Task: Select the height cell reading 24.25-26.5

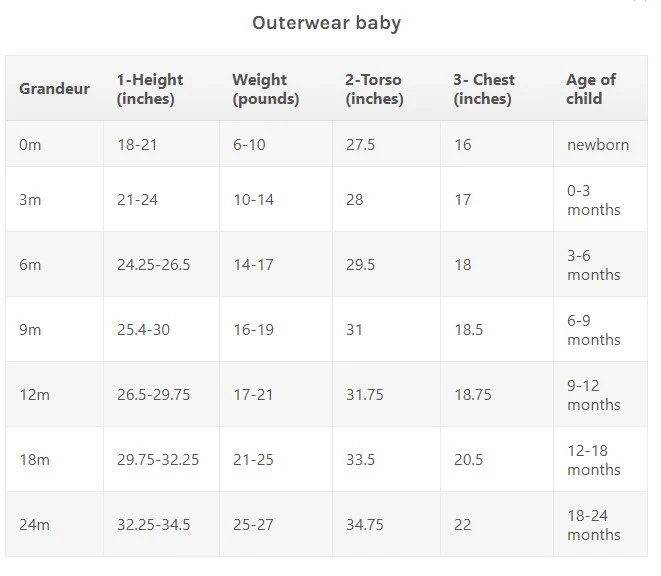Action: point(153,265)
